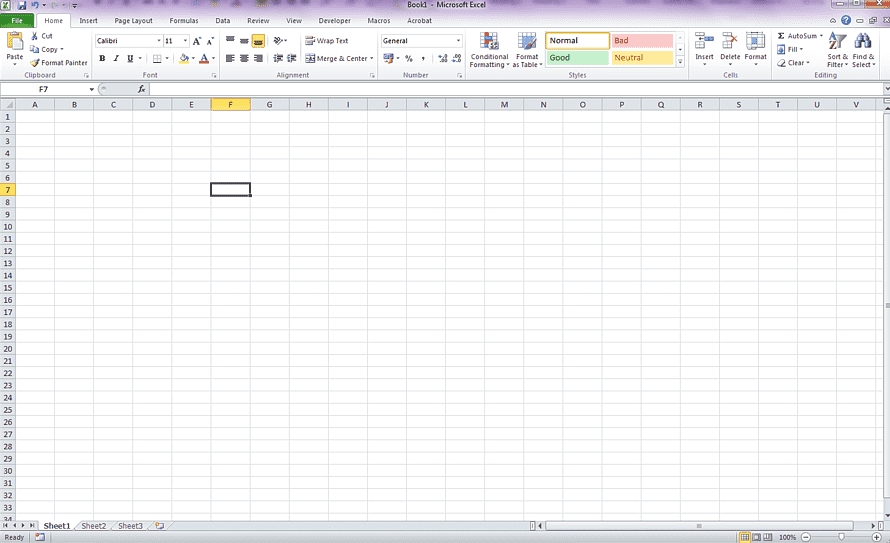This screenshot has width=890, height=543.
Task: Click the Cut scissors icon
Action: pyautogui.click(x=35, y=36)
